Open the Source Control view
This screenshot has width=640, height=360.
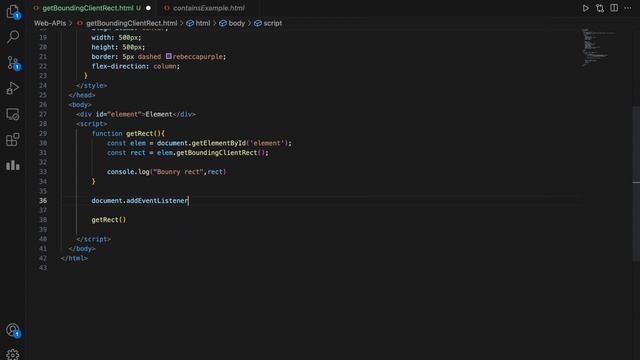pyautogui.click(x=13, y=63)
